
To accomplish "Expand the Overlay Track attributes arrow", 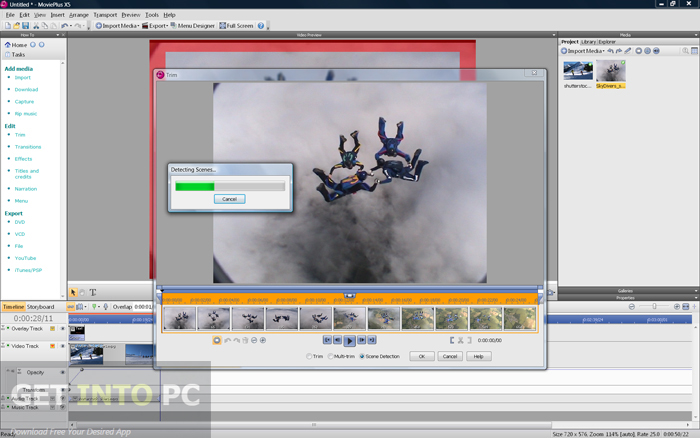I will click(x=52, y=329).
